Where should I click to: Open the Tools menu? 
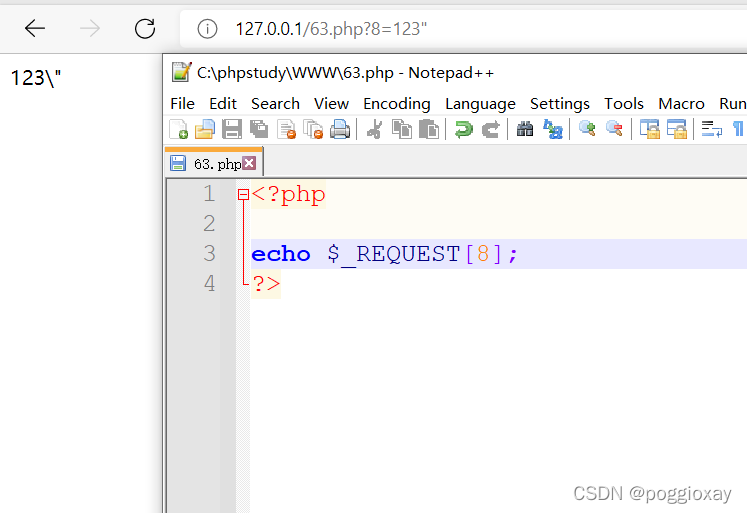coord(624,103)
